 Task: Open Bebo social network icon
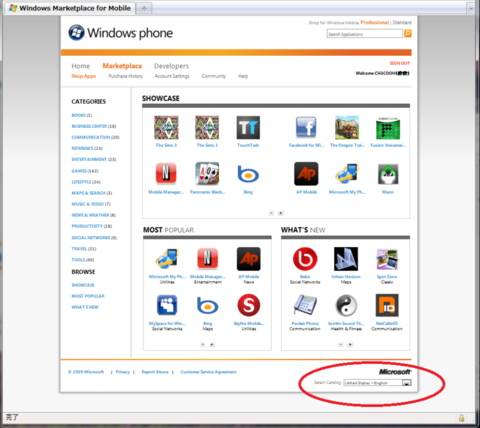click(x=305, y=259)
